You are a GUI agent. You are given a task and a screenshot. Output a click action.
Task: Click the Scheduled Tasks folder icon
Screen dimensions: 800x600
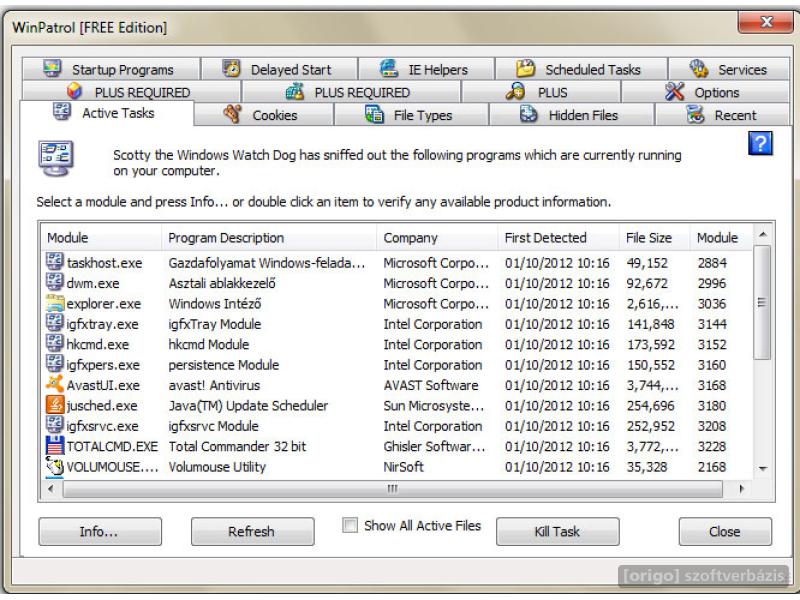[525, 68]
